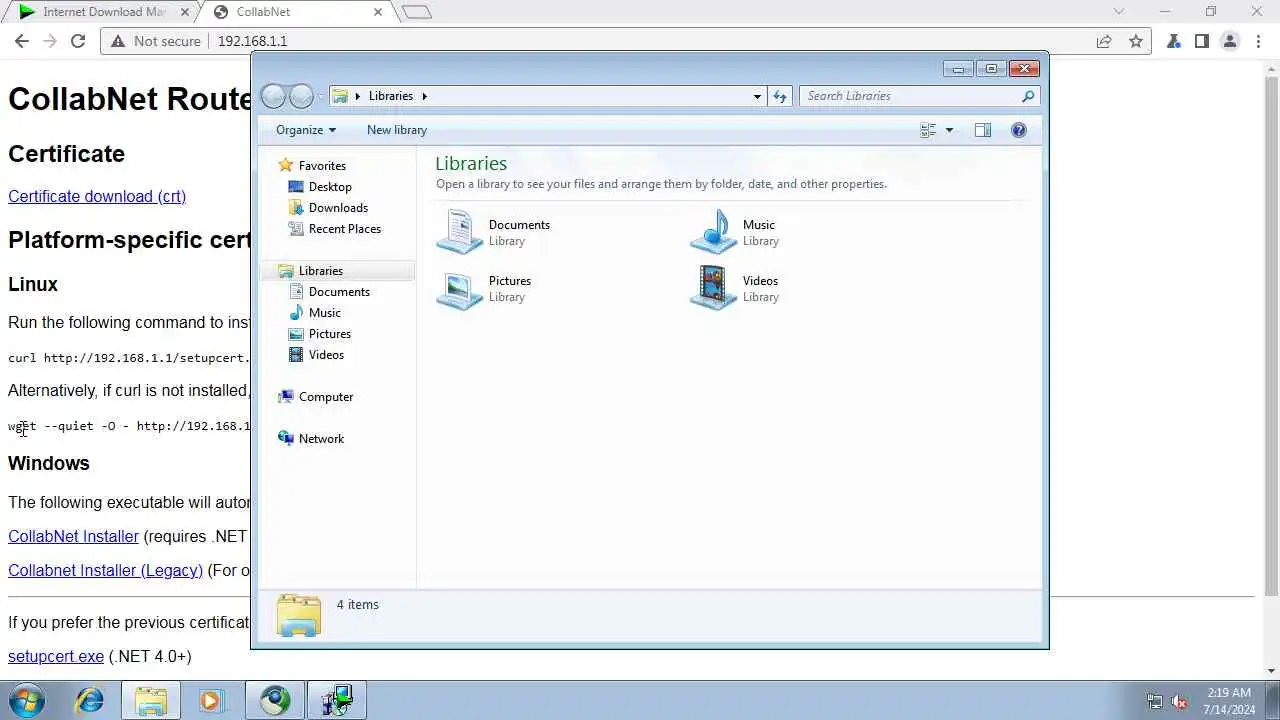Image resolution: width=1280 pixels, height=720 pixels.
Task: Go forward in Chrome browser
Action: click(50, 41)
